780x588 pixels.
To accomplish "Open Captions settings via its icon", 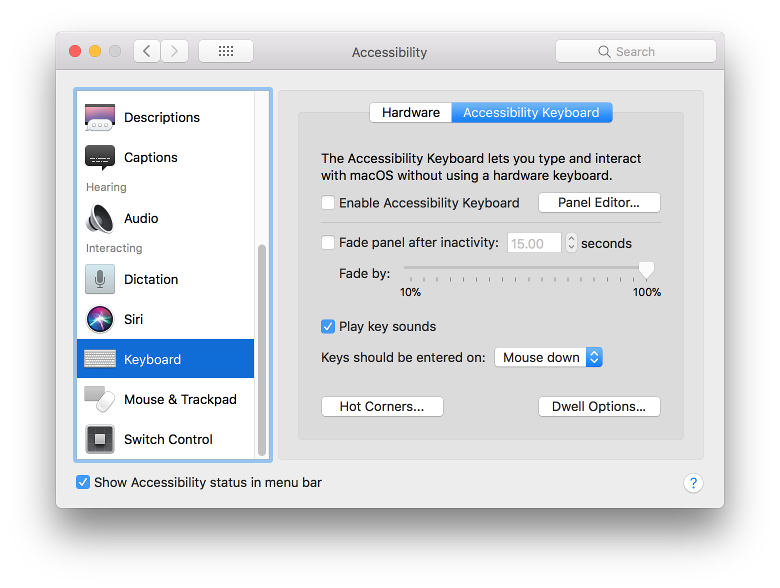I will 100,158.
